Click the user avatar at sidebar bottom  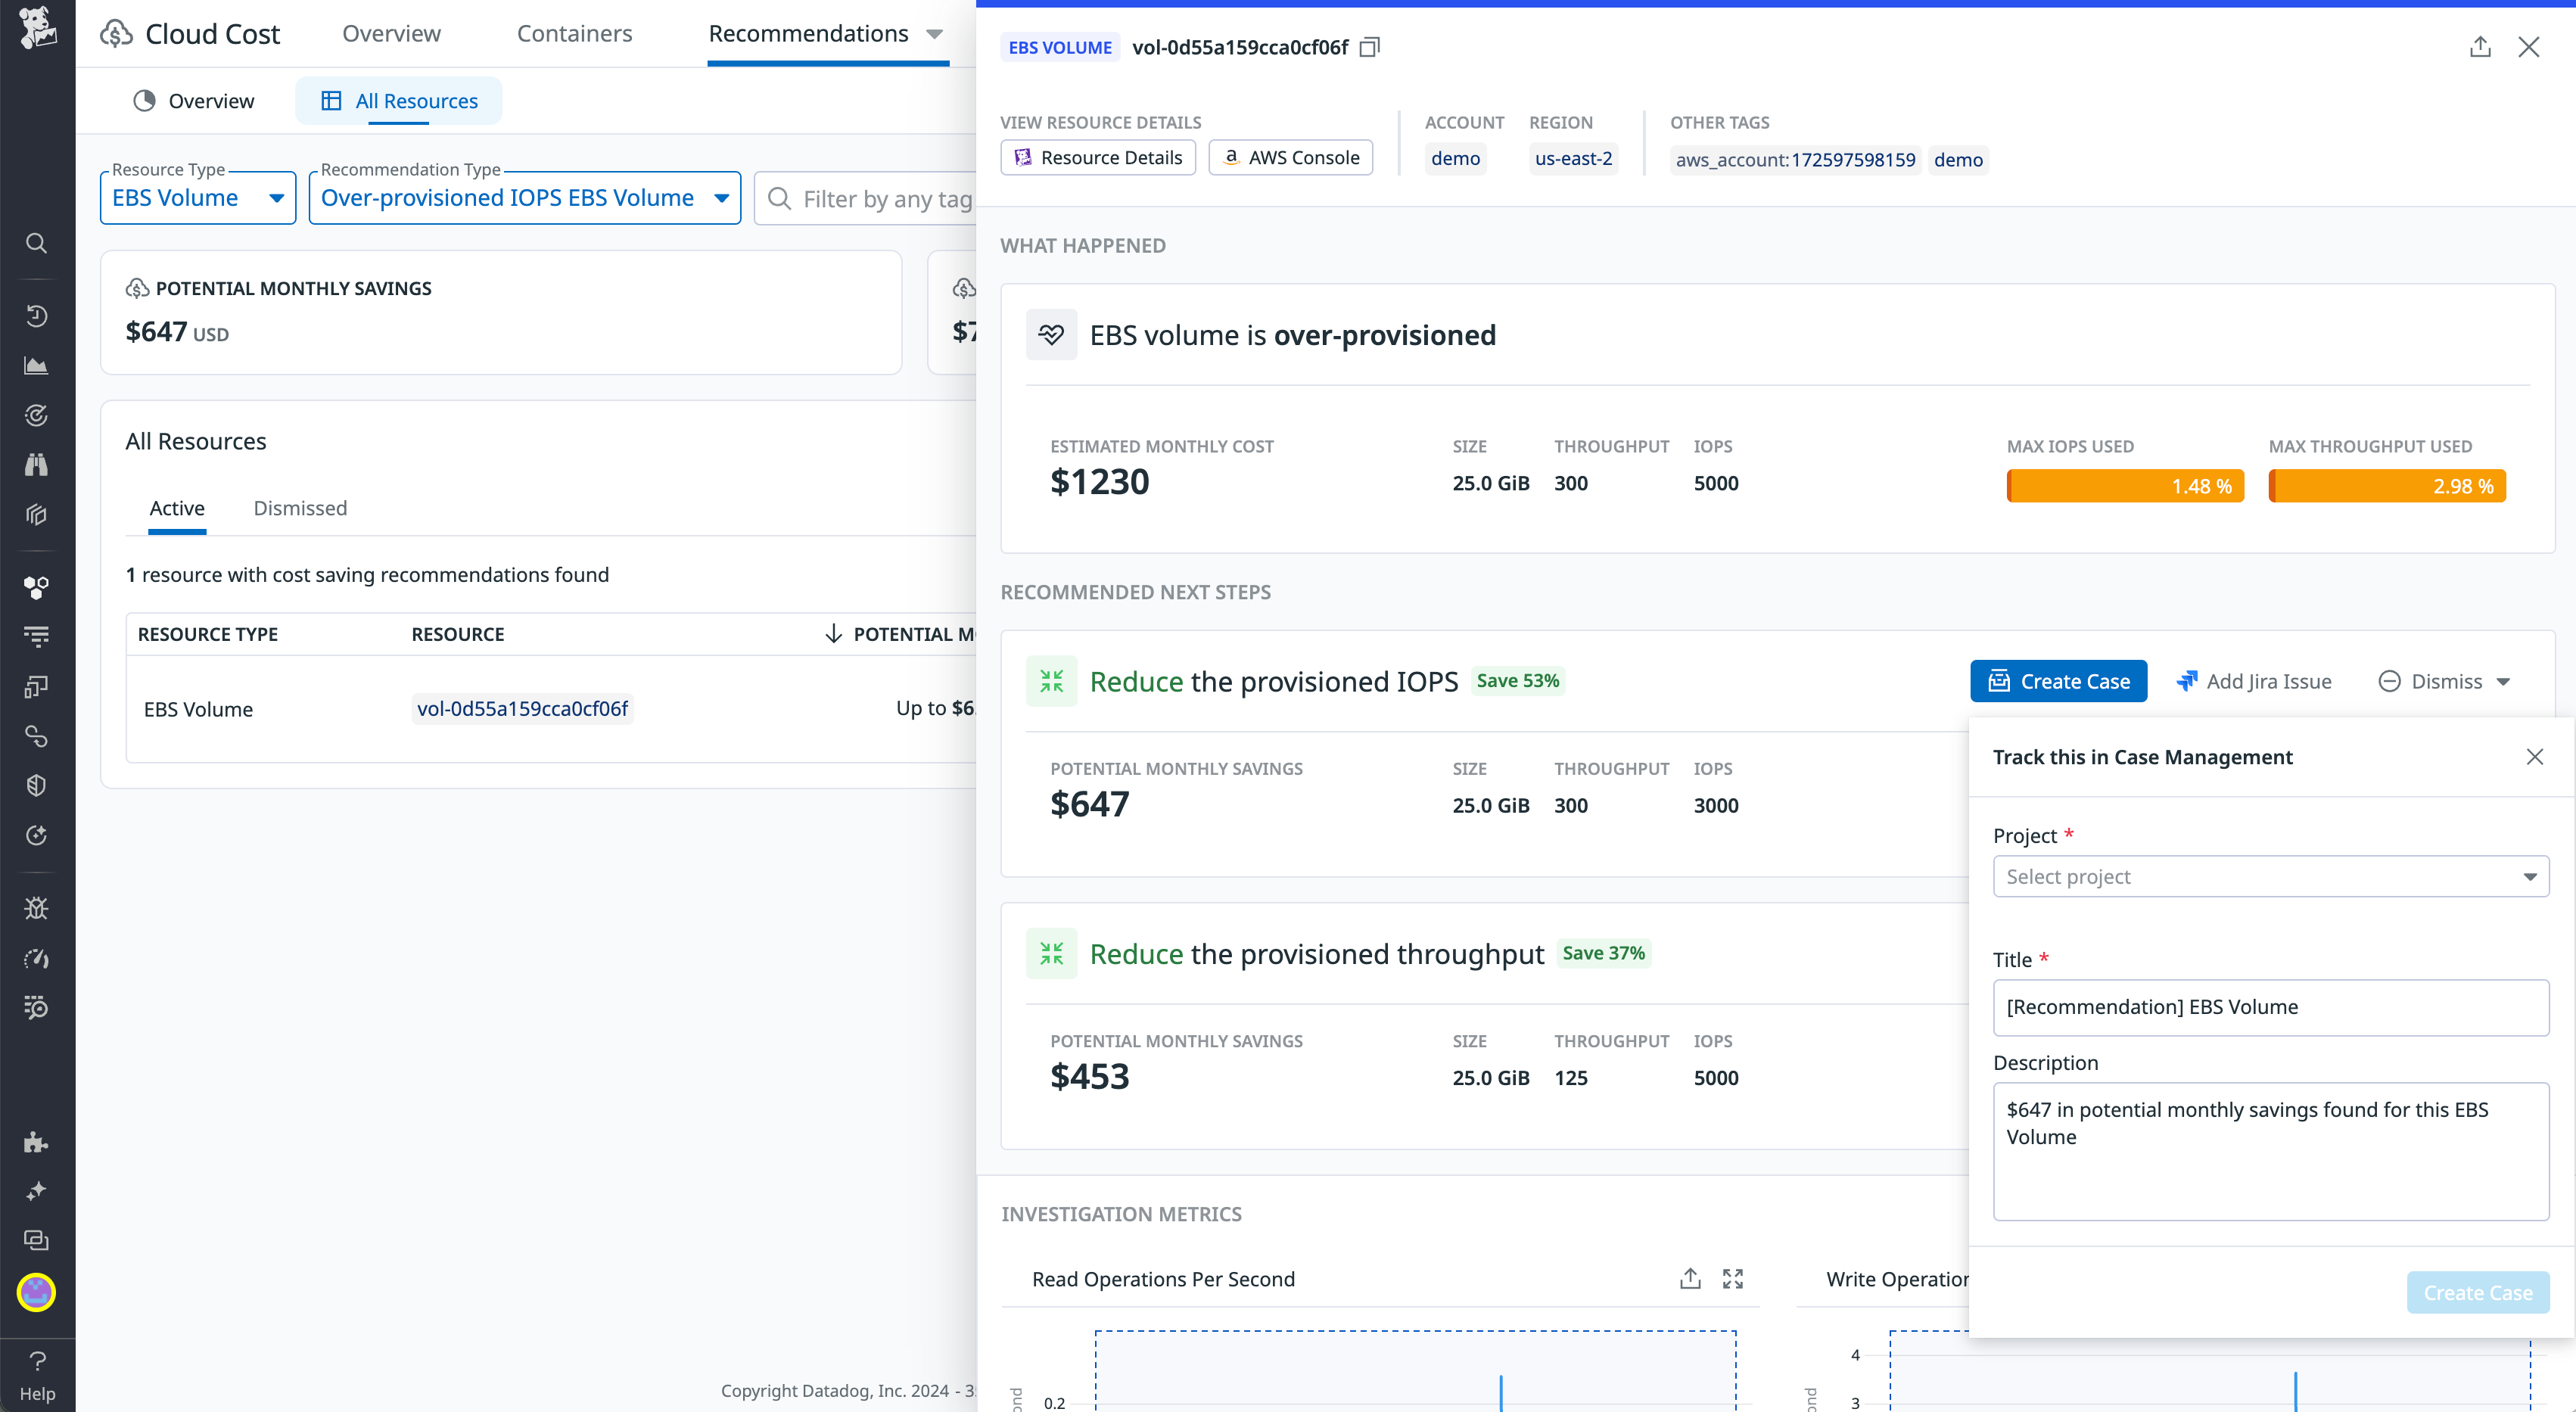pyautogui.click(x=36, y=1292)
